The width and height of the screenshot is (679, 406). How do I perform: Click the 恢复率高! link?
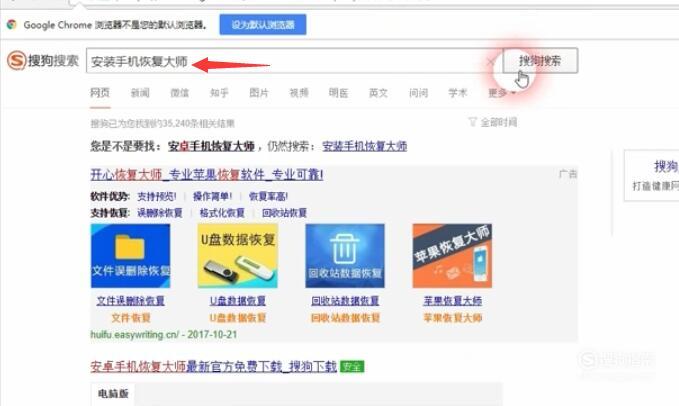coord(268,197)
